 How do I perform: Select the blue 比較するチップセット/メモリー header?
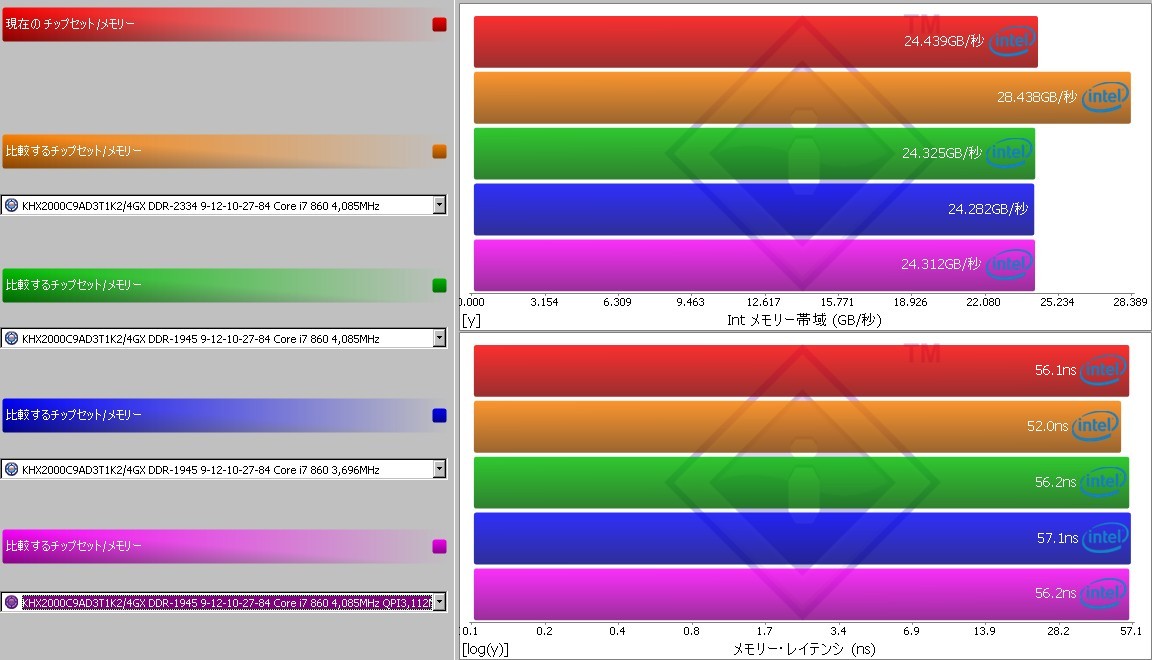click(224, 415)
